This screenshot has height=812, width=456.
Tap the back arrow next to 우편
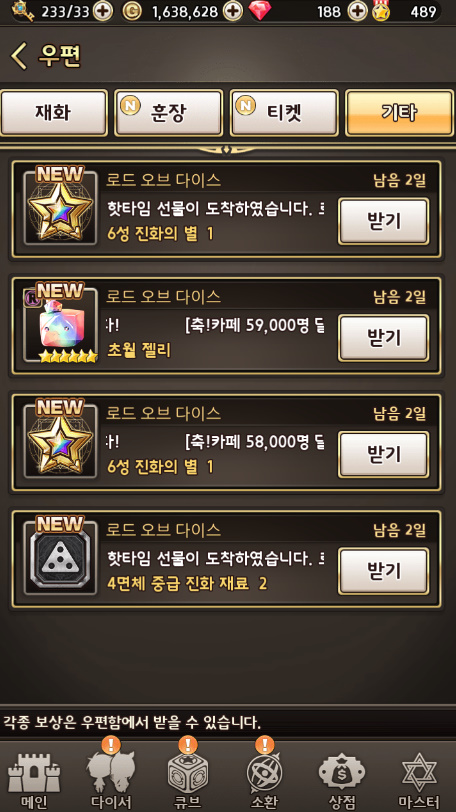(19, 56)
